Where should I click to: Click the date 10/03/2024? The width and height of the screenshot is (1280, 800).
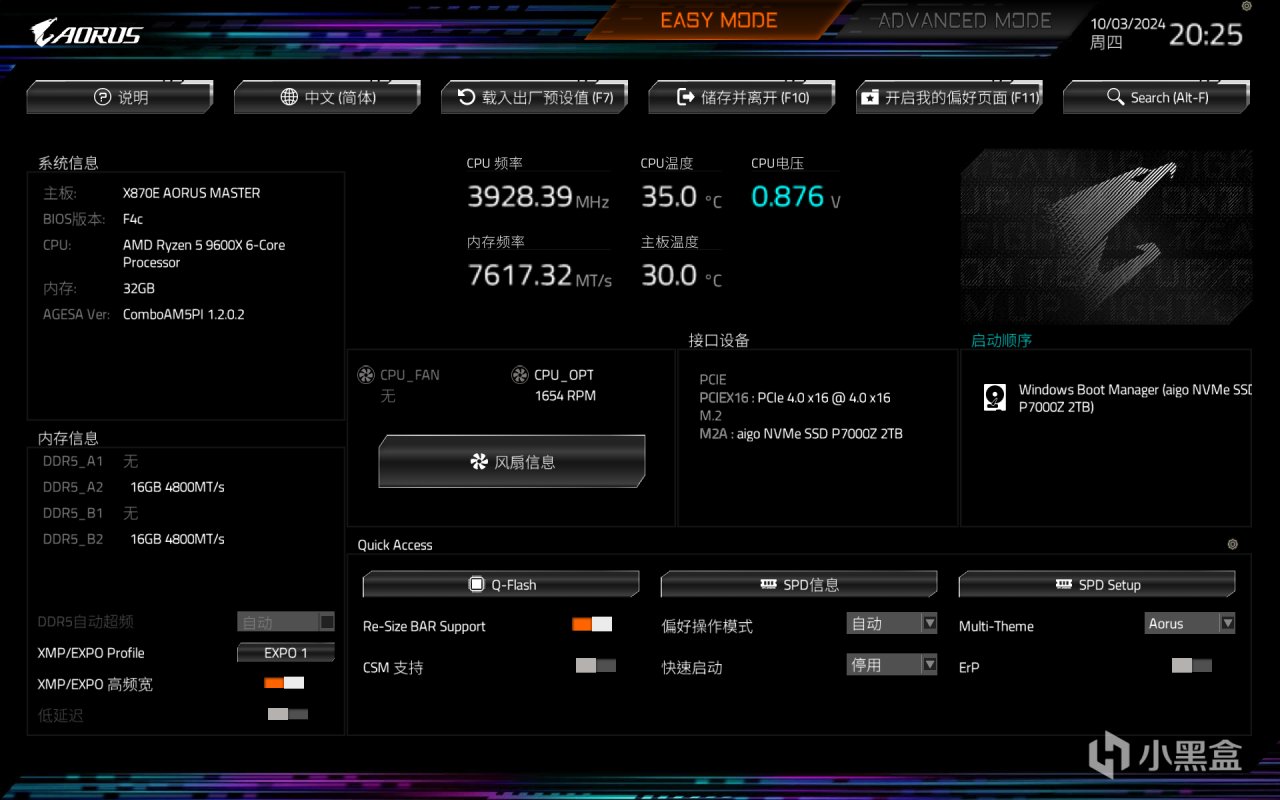coord(1128,24)
